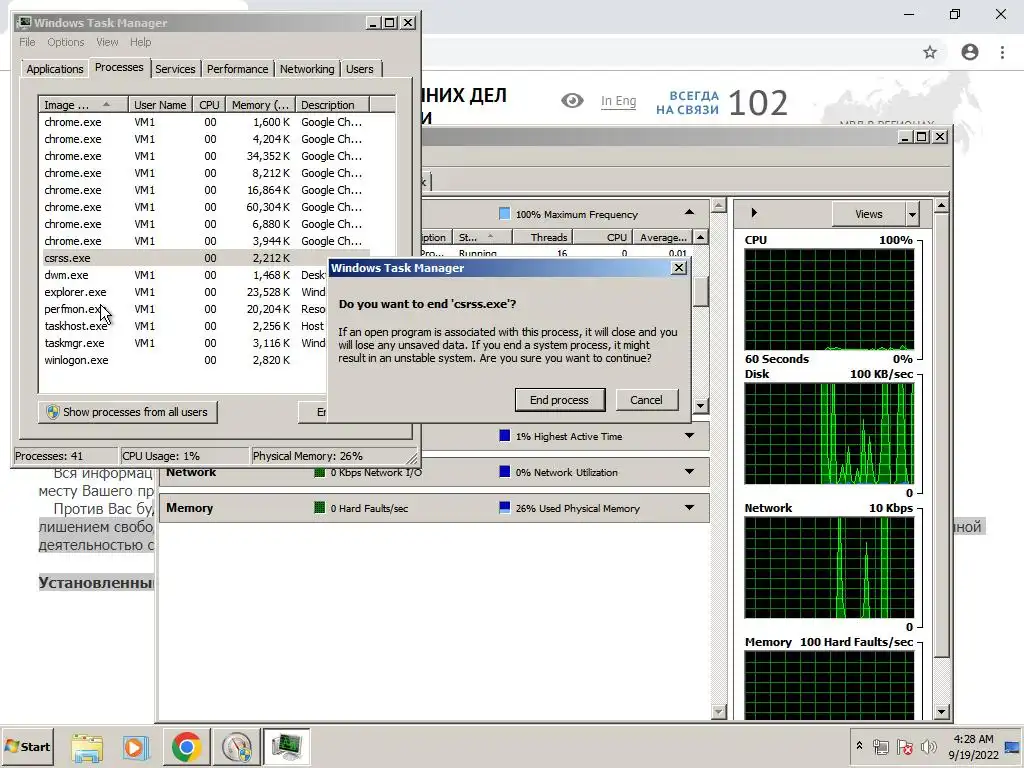
Task: Expand the Network section chevron
Action: pos(690,472)
